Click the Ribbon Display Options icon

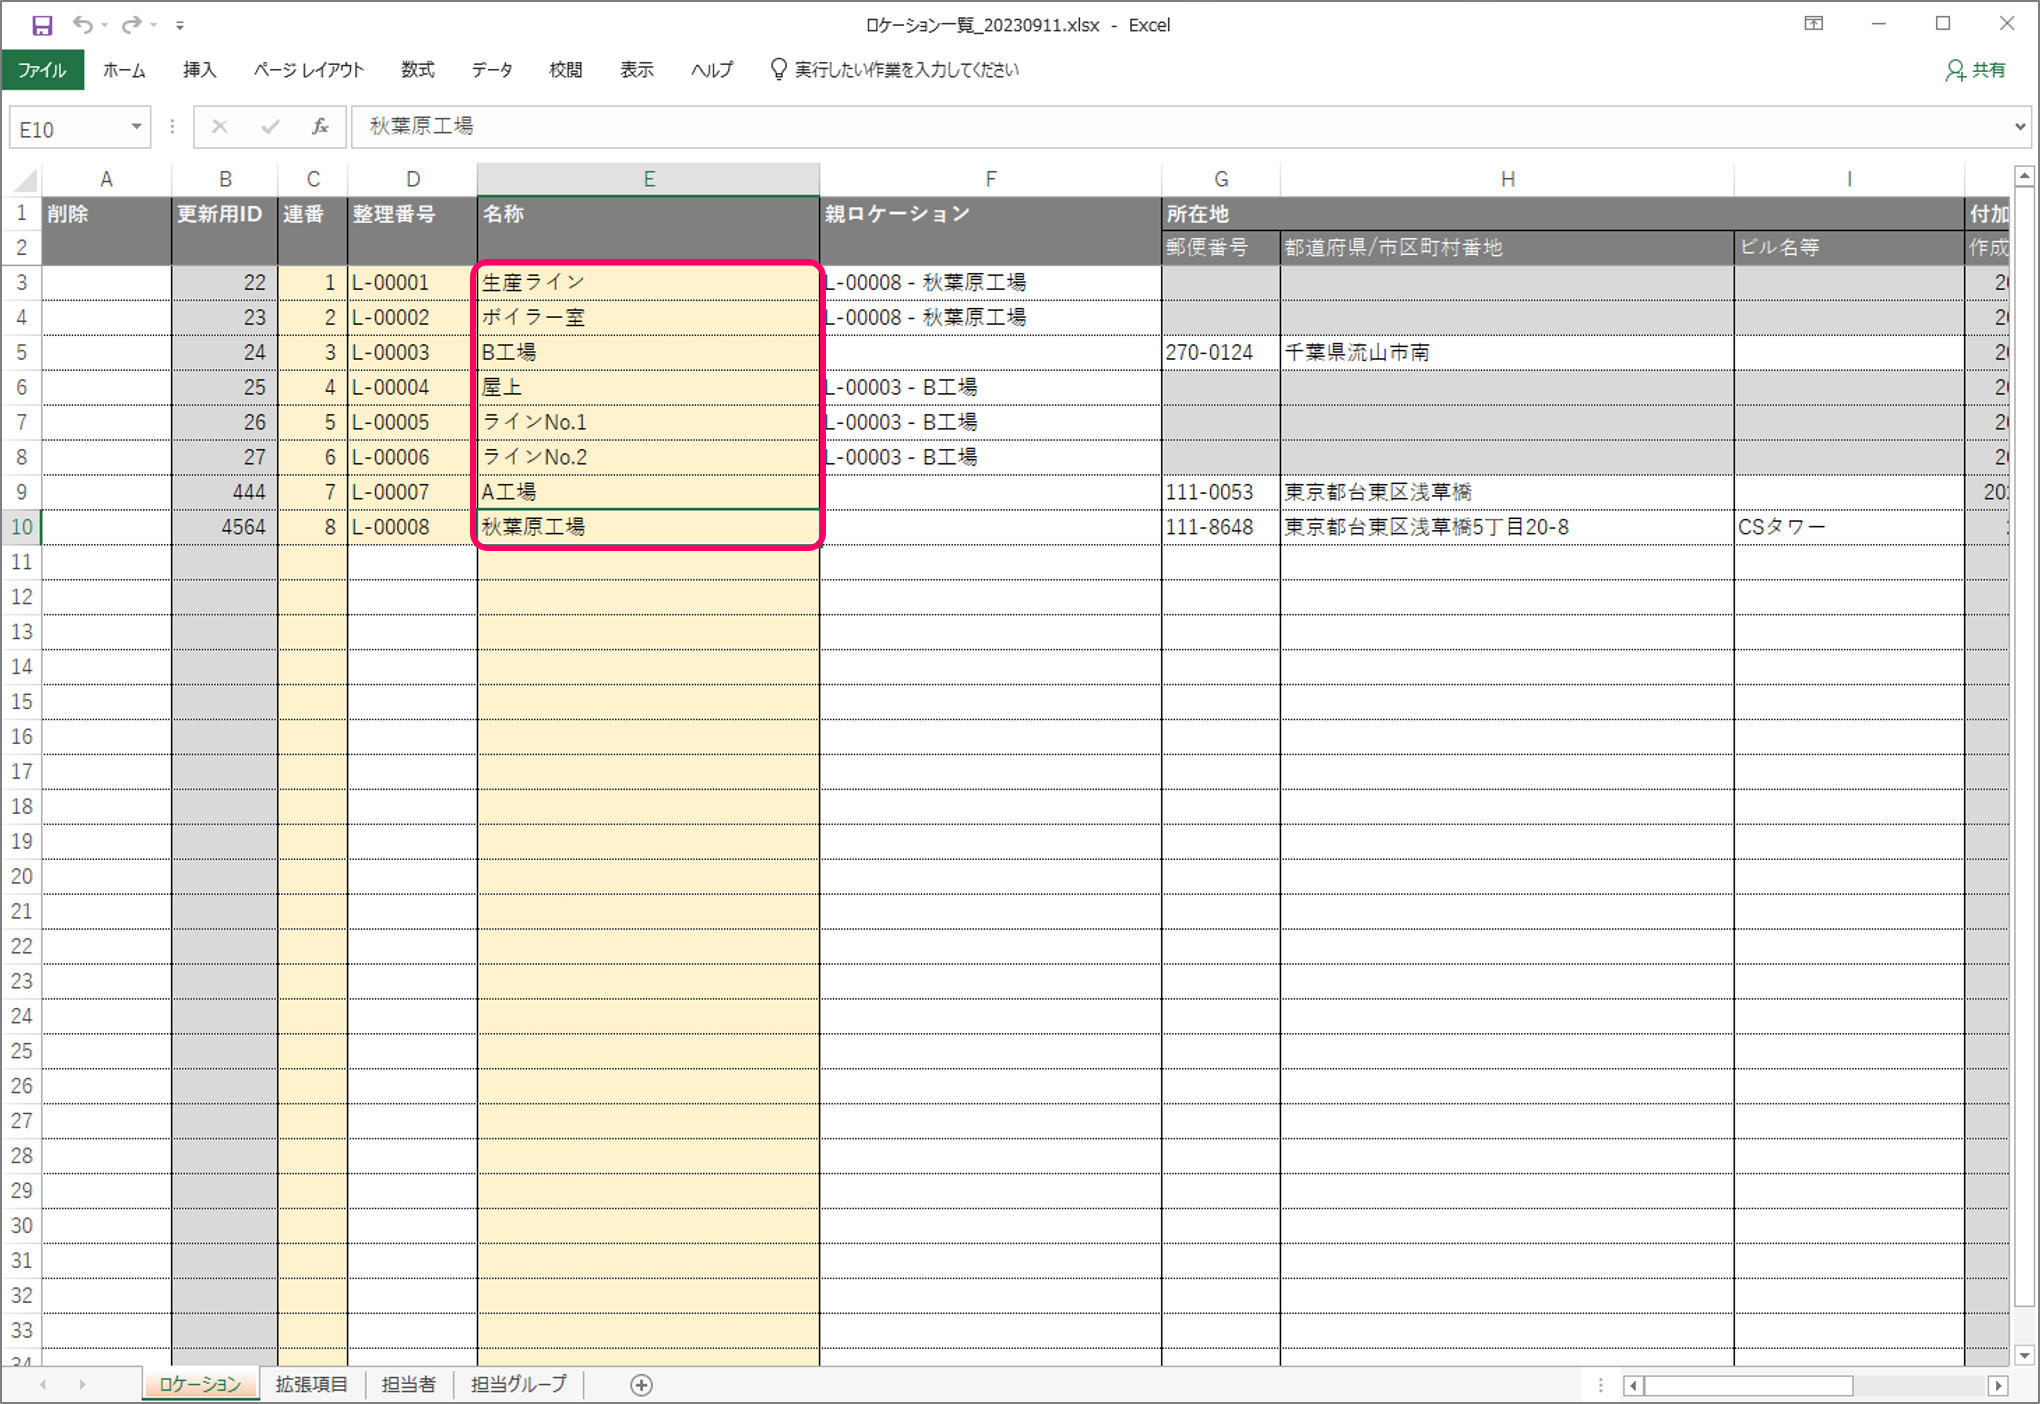(x=1813, y=24)
